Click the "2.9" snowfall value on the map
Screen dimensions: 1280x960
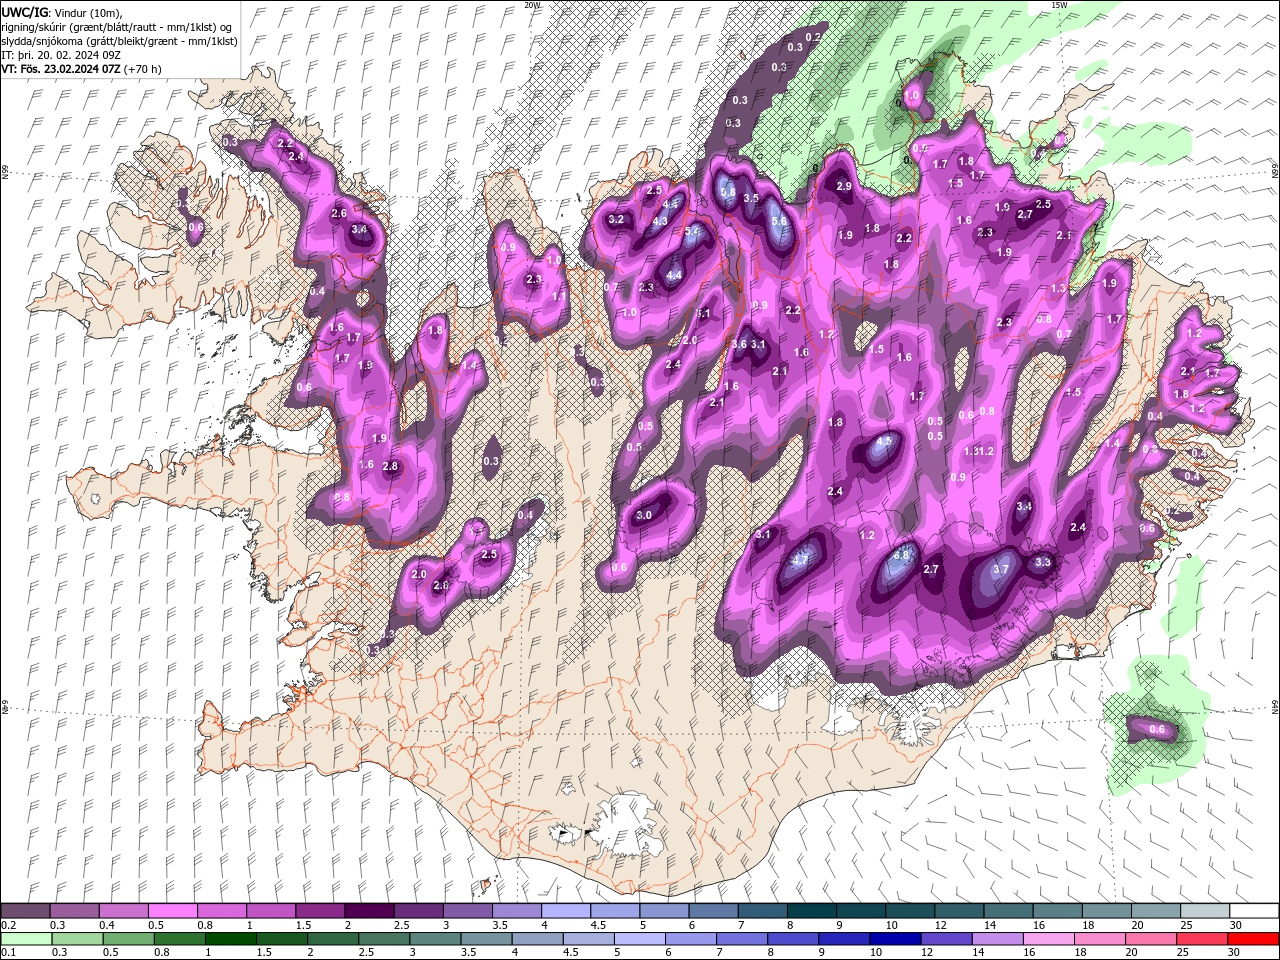(843, 186)
